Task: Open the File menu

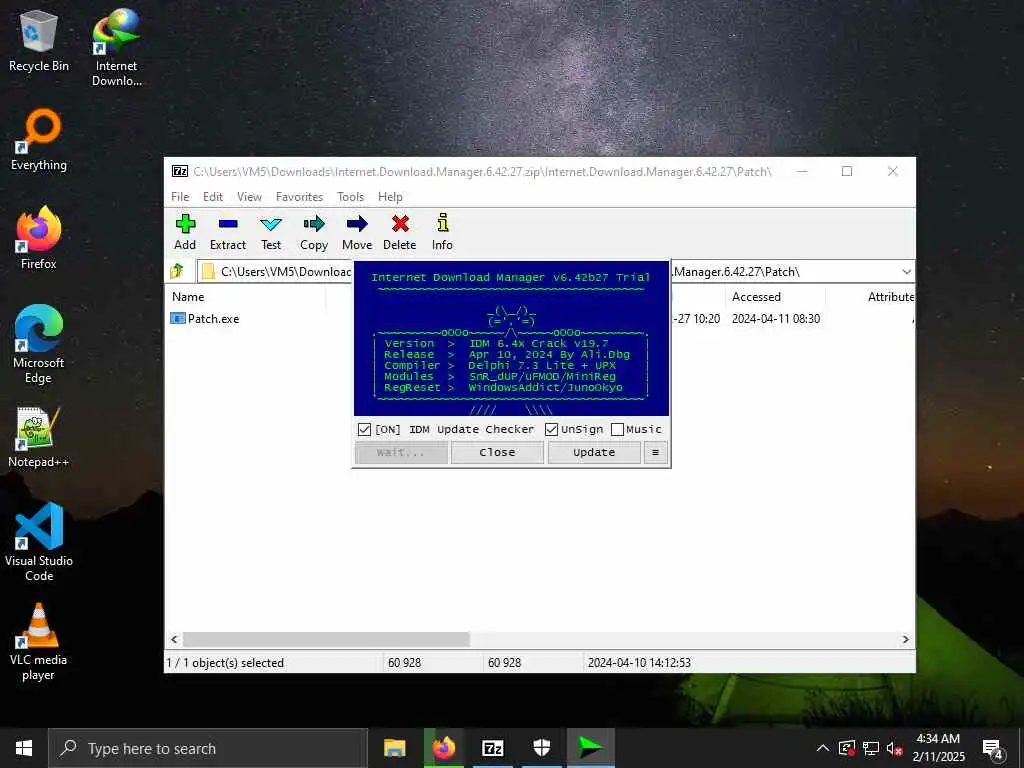Action: 180,197
